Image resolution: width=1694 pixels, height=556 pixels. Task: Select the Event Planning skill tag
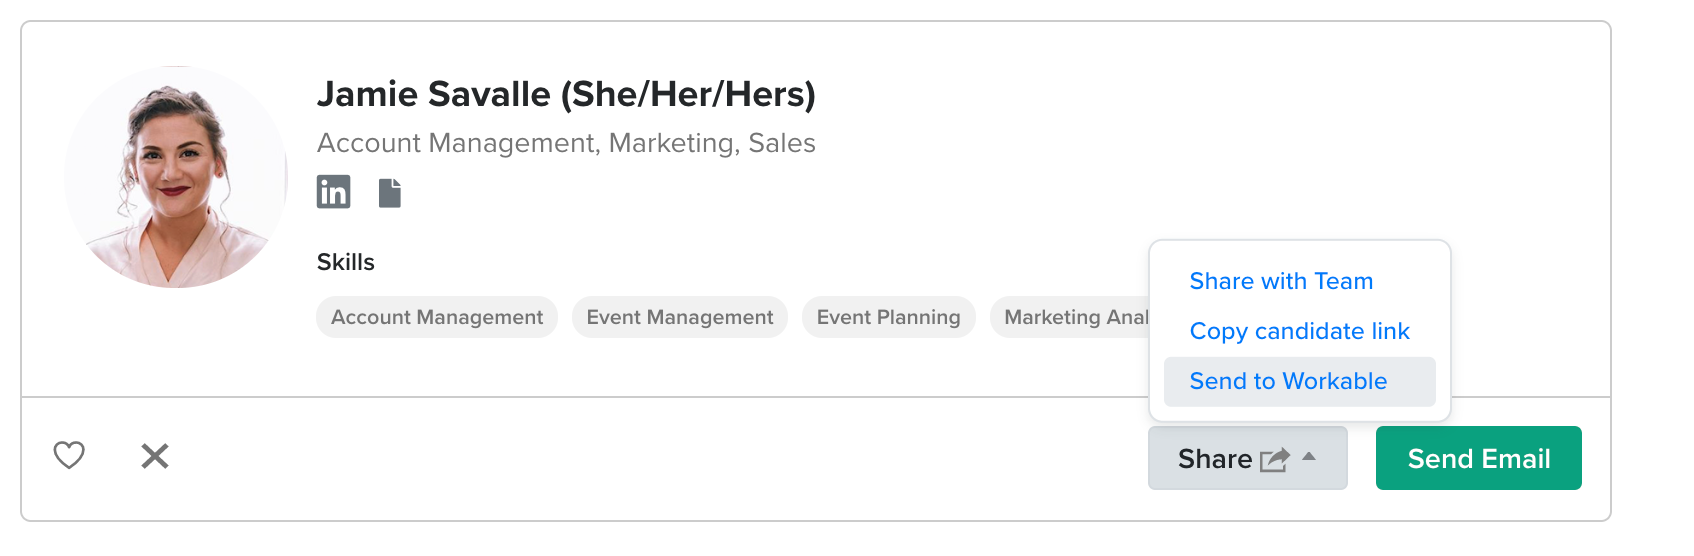point(888,317)
